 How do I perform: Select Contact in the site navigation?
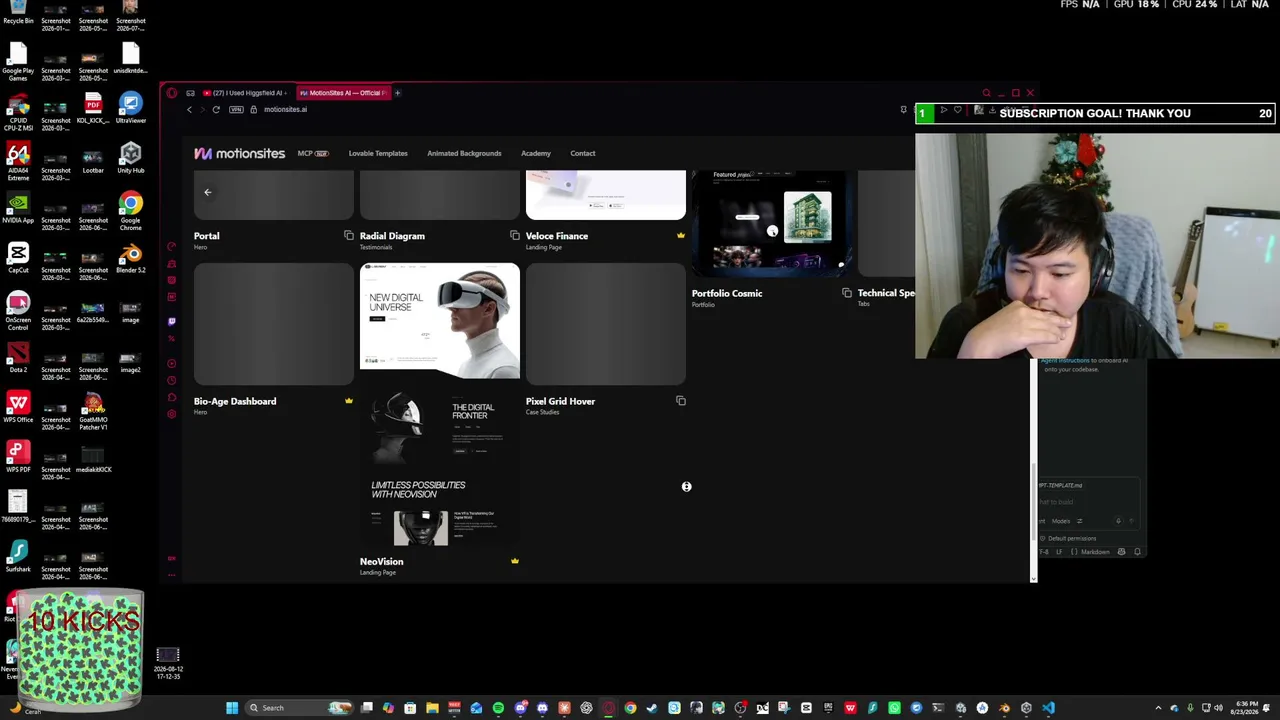click(x=583, y=153)
